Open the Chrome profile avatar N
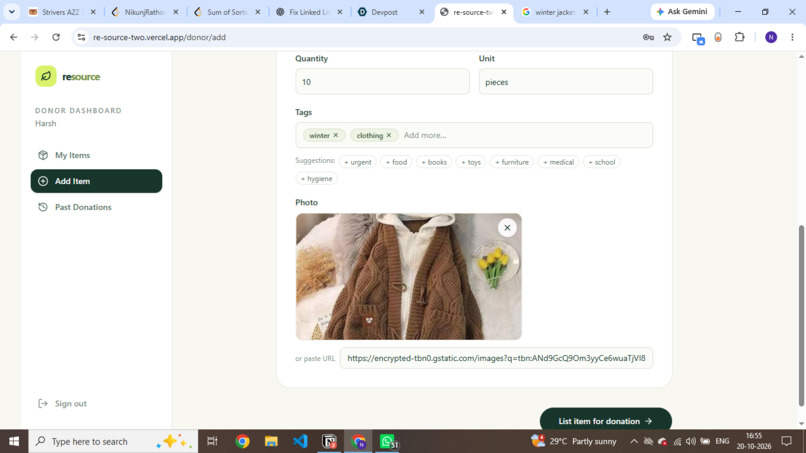806x453 pixels. [x=771, y=37]
